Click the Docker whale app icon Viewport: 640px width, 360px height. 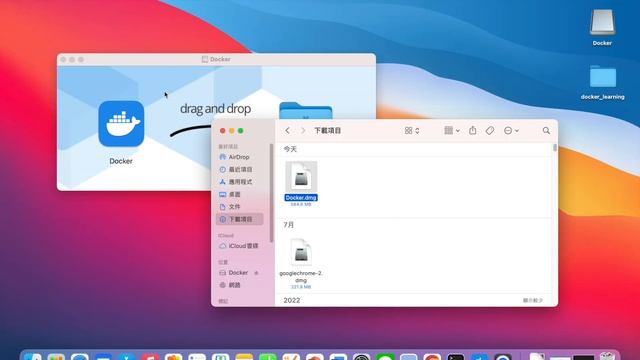[x=121, y=124]
